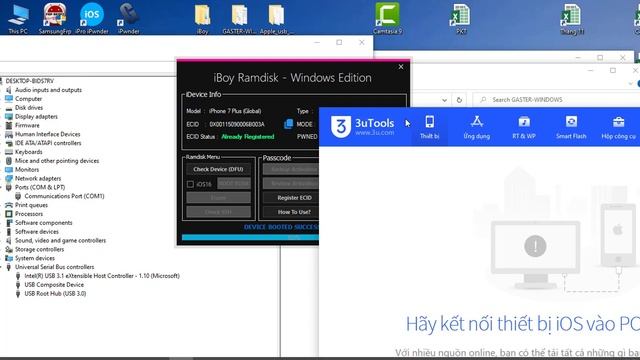Select Intel(R) USB 3.1 eXtensible Host Controller
640x360 pixels.
click(102, 276)
